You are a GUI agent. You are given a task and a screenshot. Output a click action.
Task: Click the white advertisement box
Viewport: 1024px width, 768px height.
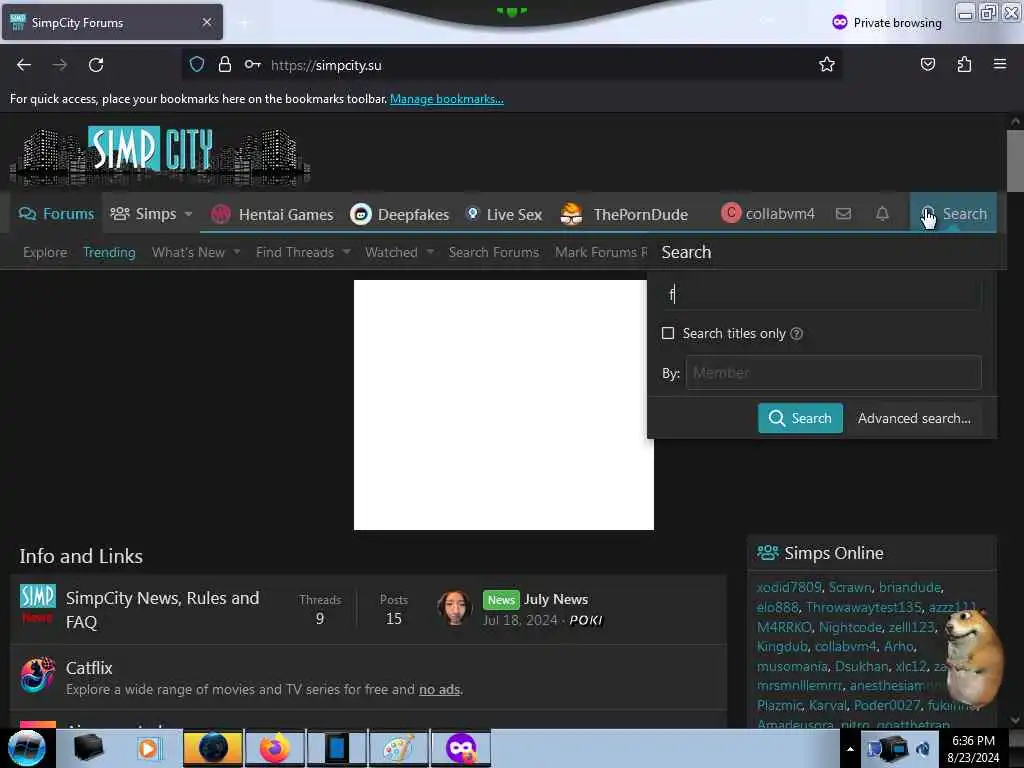click(x=504, y=405)
